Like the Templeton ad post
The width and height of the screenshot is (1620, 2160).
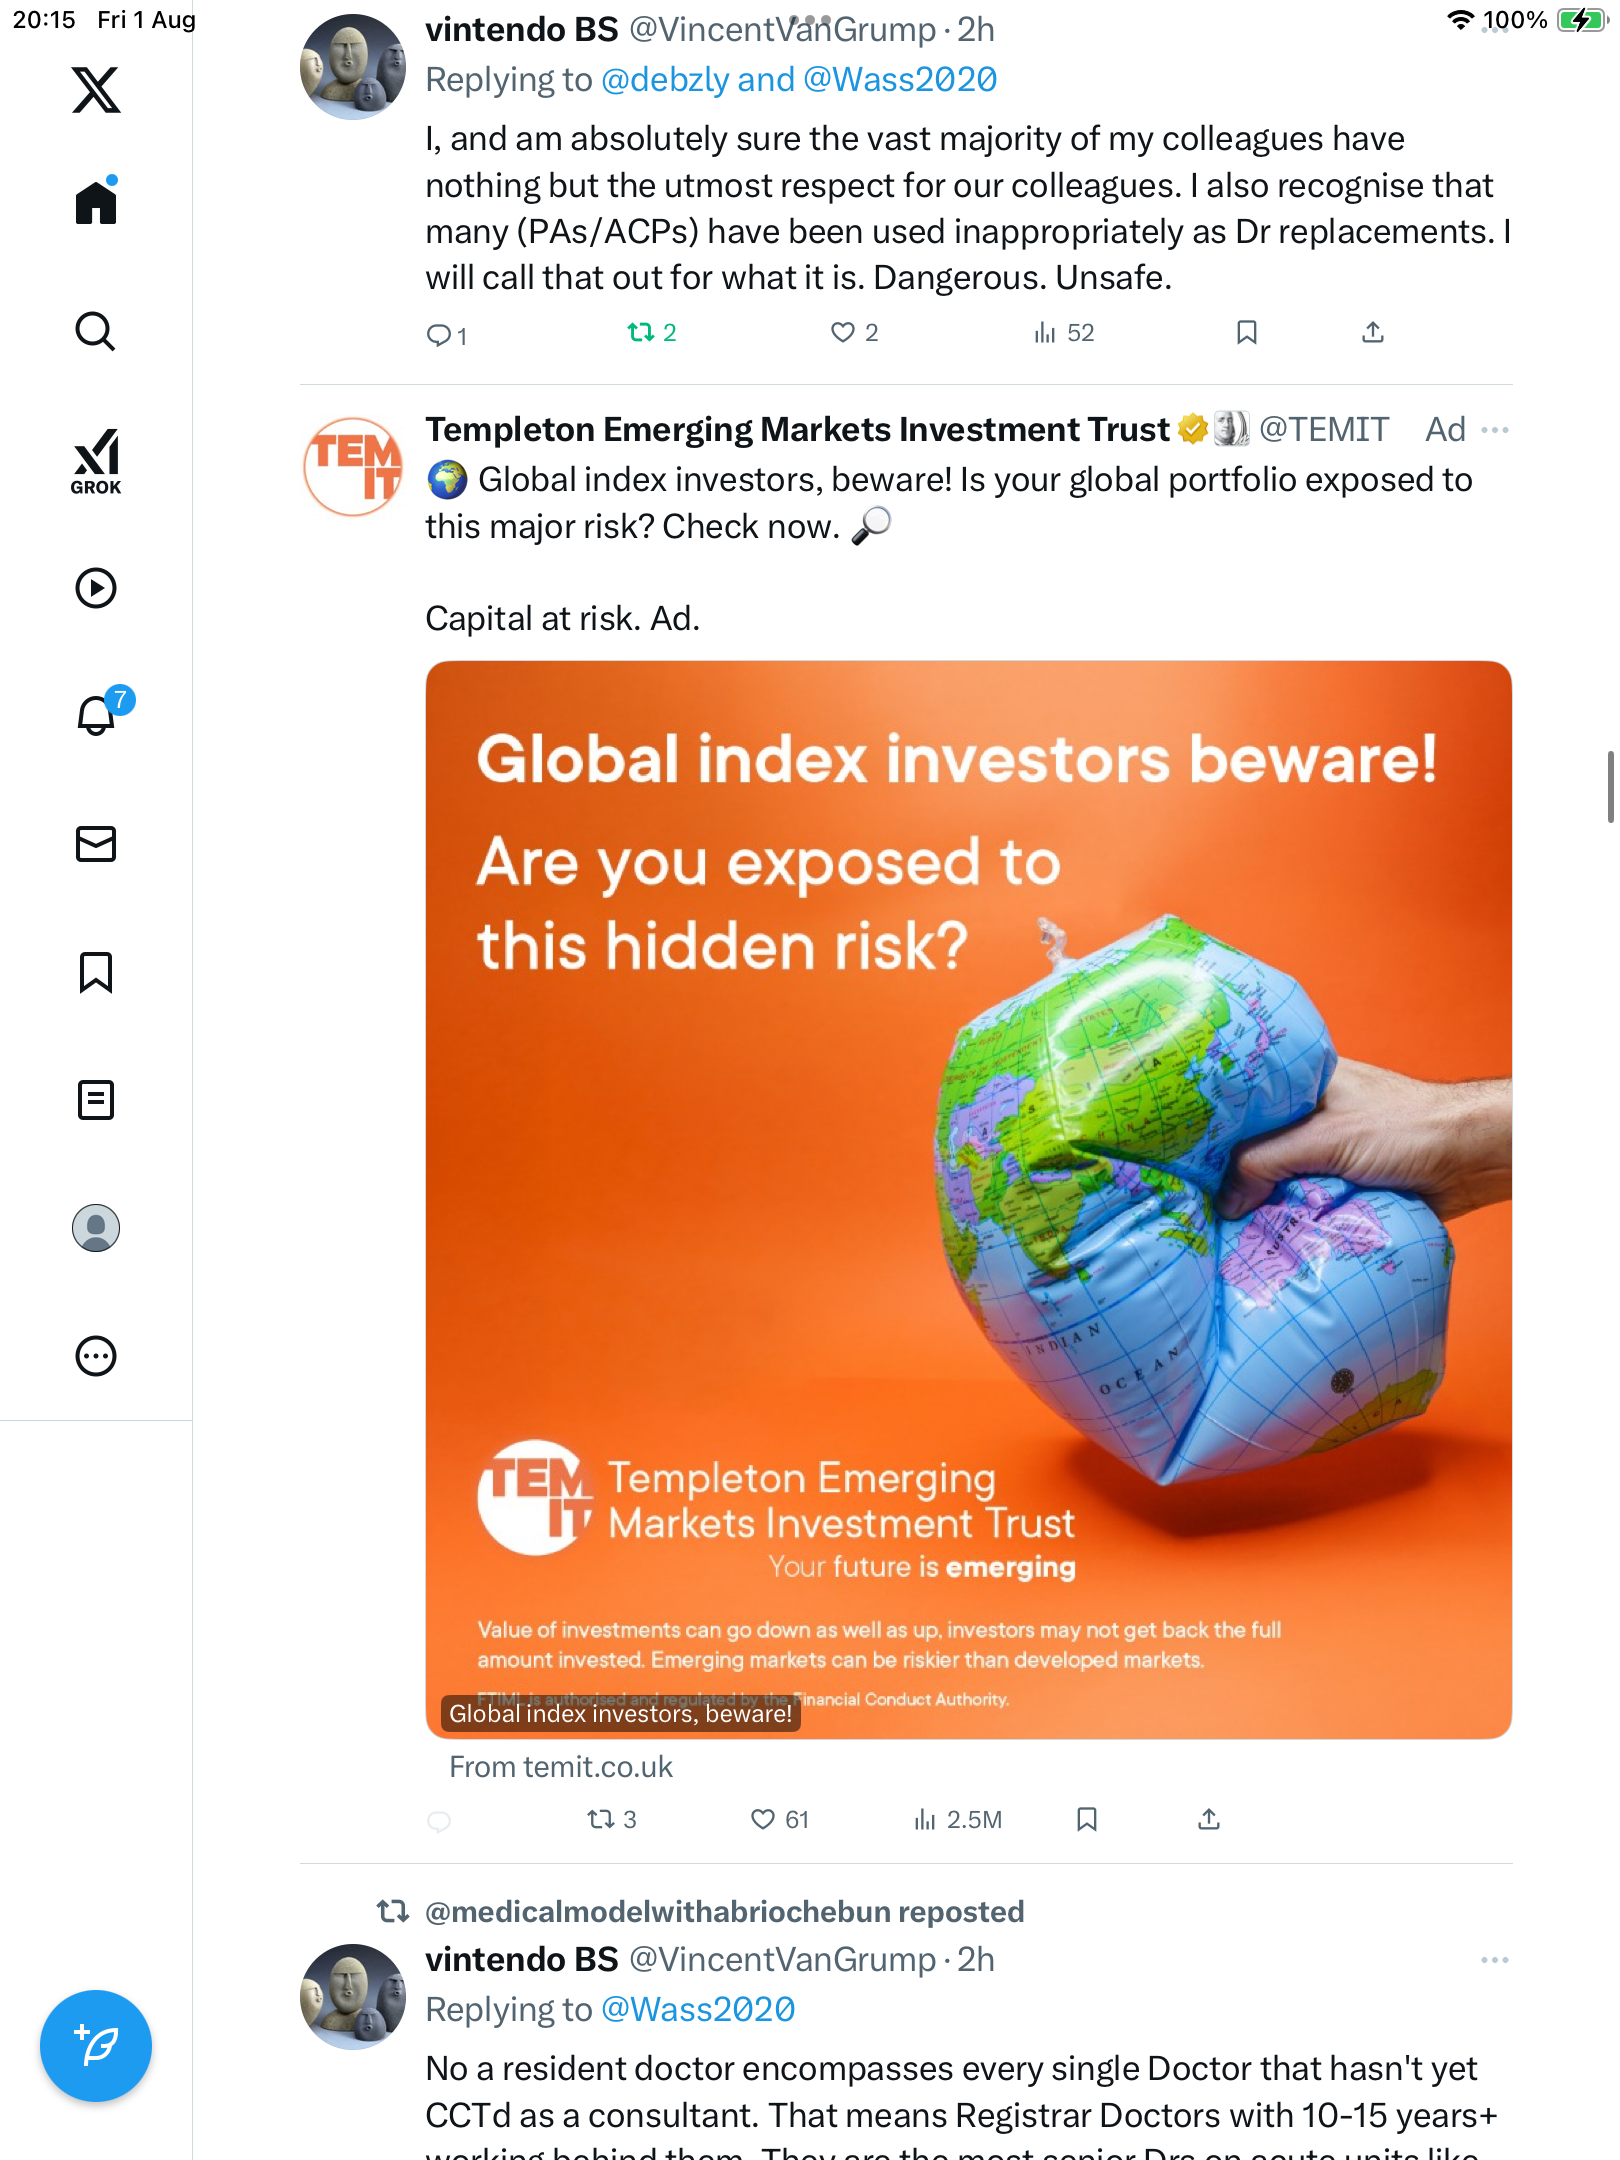tap(763, 1819)
